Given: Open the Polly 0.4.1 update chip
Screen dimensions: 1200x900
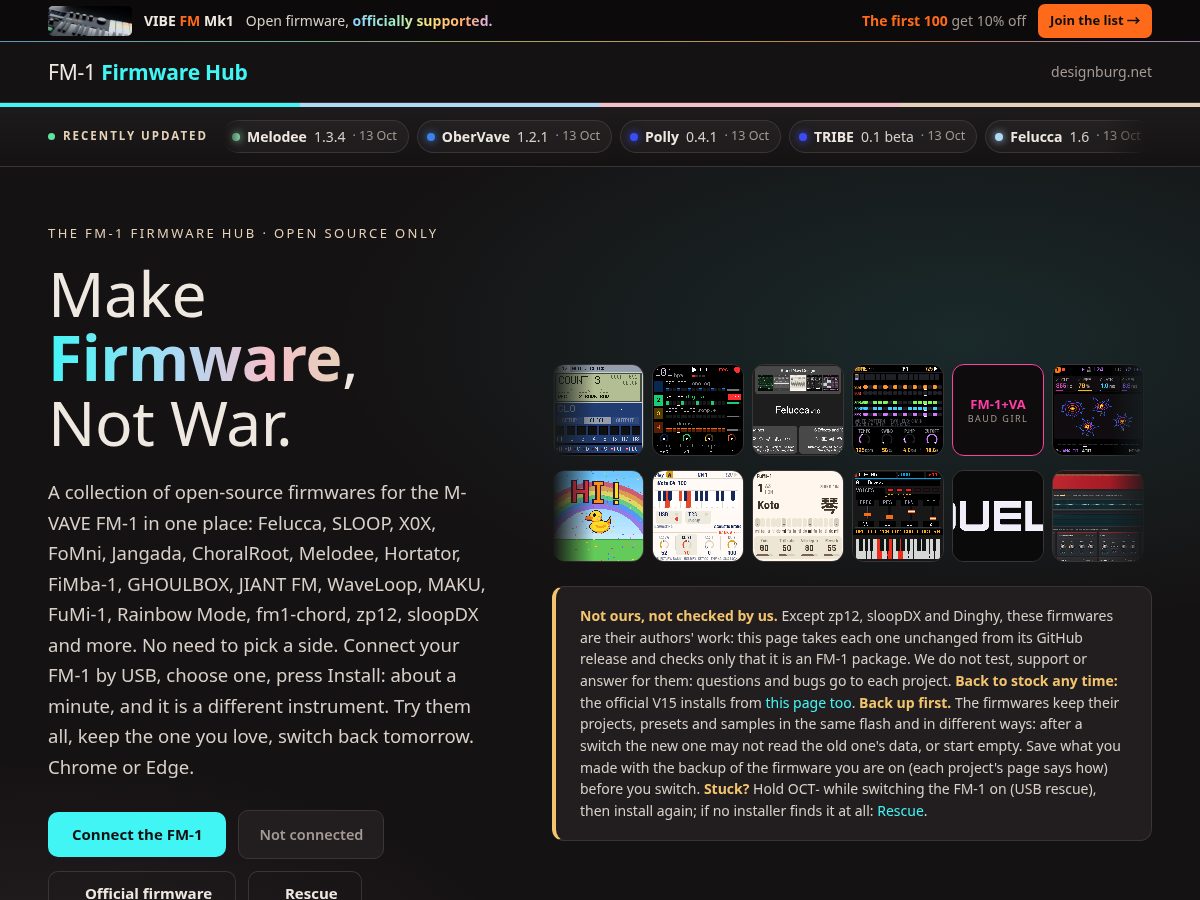Looking at the screenshot, I should click(699, 136).
